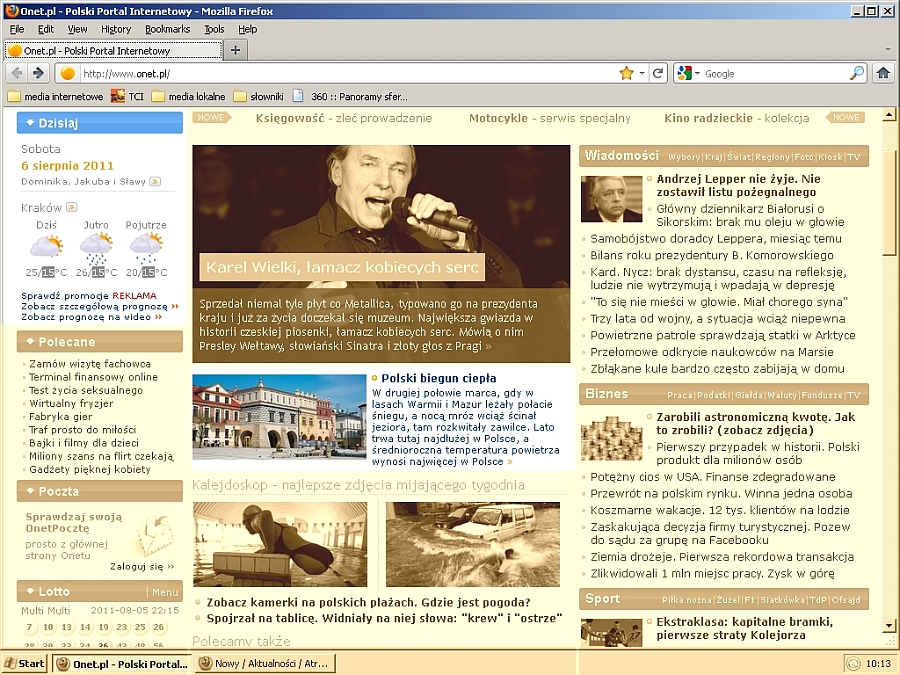
Task: Click in the Google search box
Action: pos(775,73)
